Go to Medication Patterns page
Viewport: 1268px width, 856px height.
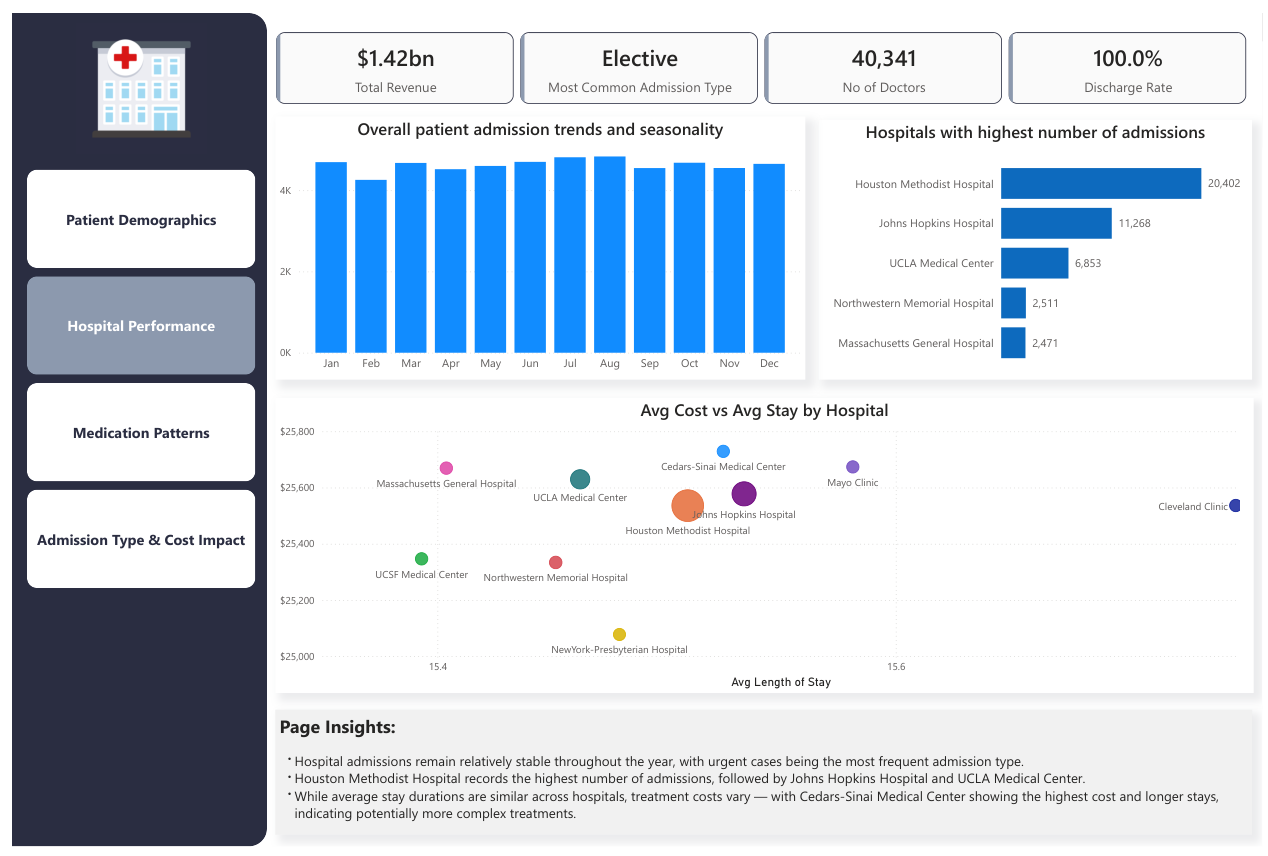click(x=141, y=433)
